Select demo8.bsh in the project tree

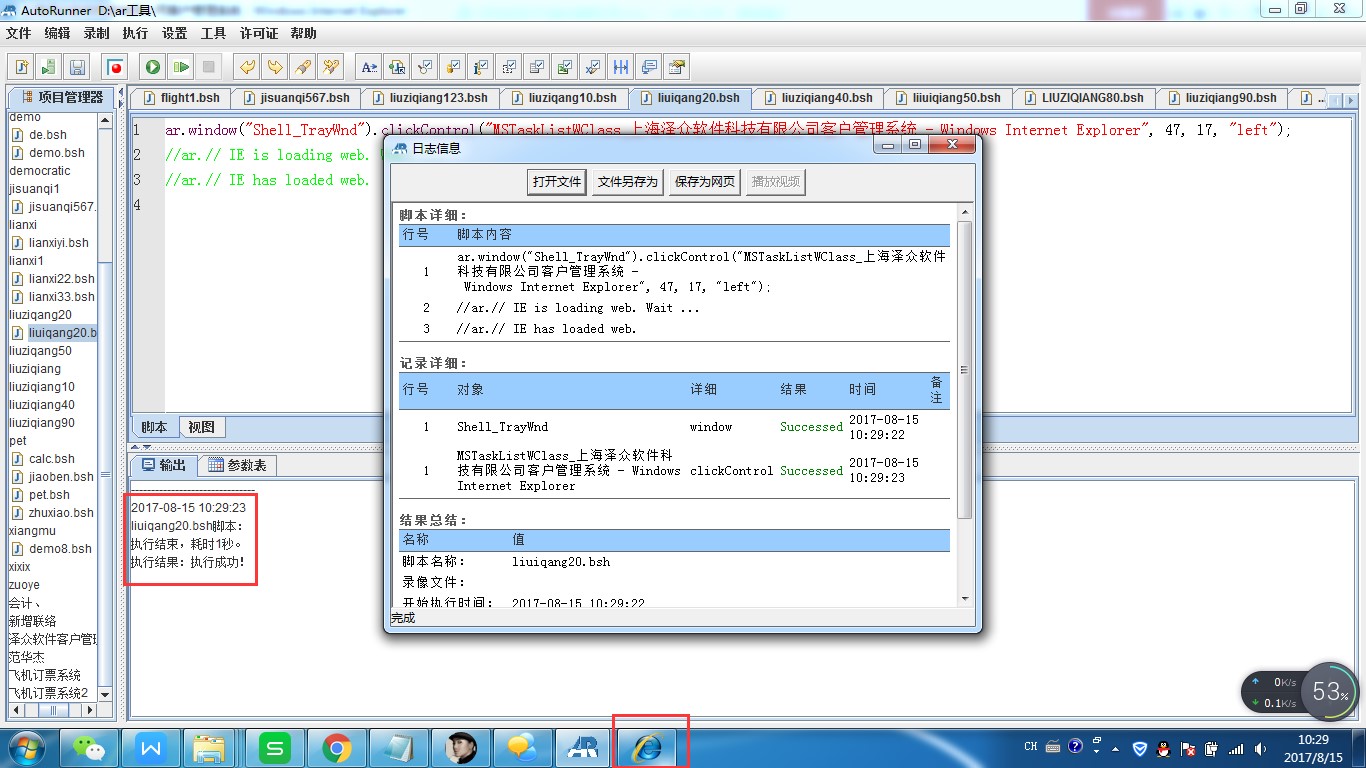(x=60, y=549)
